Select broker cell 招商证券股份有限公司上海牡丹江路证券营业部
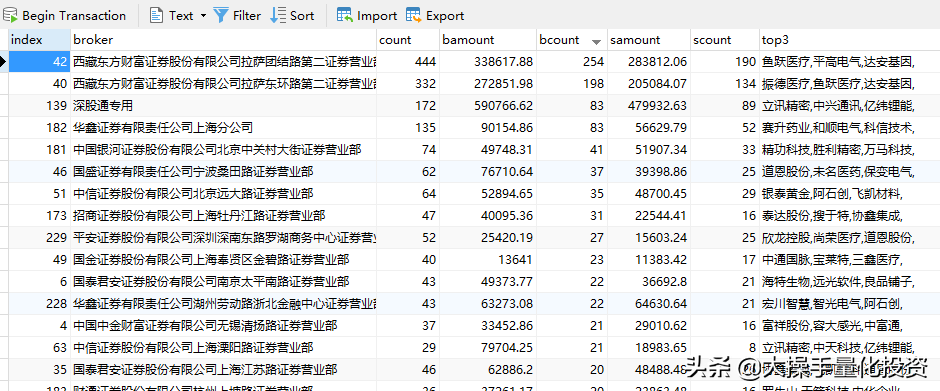 [224, 216]
